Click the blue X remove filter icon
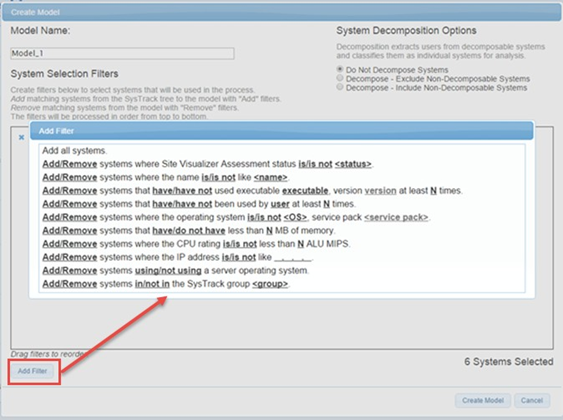This screenshot has width=563, height=420. point(22,137)
